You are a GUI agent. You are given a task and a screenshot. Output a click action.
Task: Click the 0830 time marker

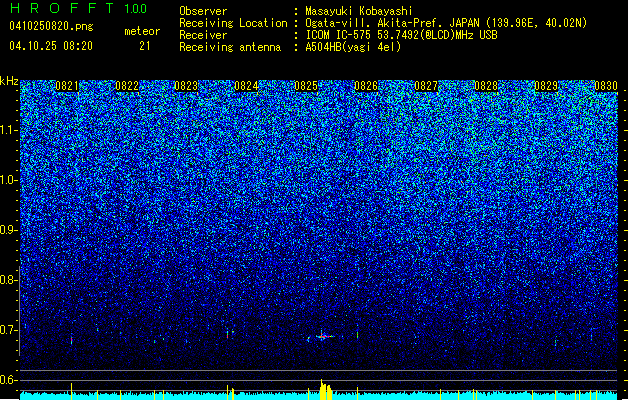point(606,86)
